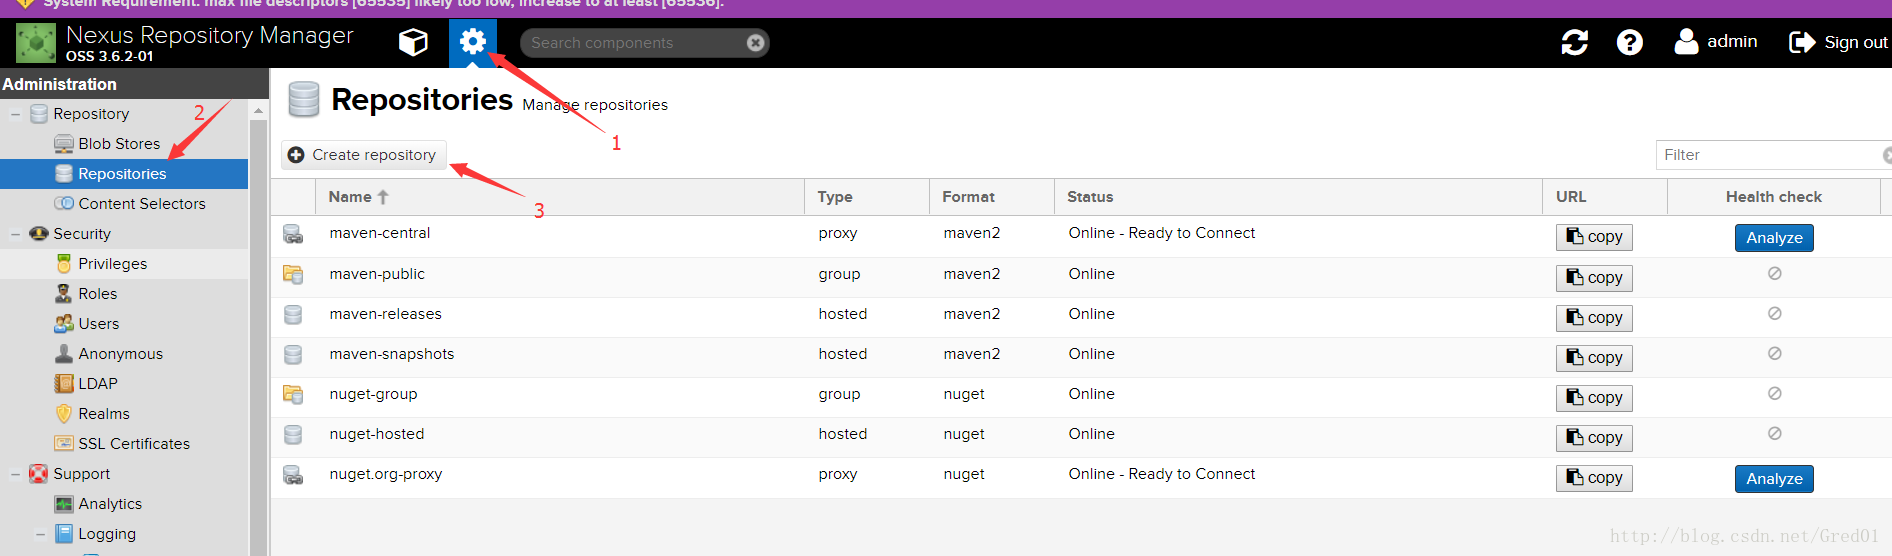The width and height of the screenshot is (1892, 556).
Task: Collapse the Logging tree node
Action: pos(40,534)
